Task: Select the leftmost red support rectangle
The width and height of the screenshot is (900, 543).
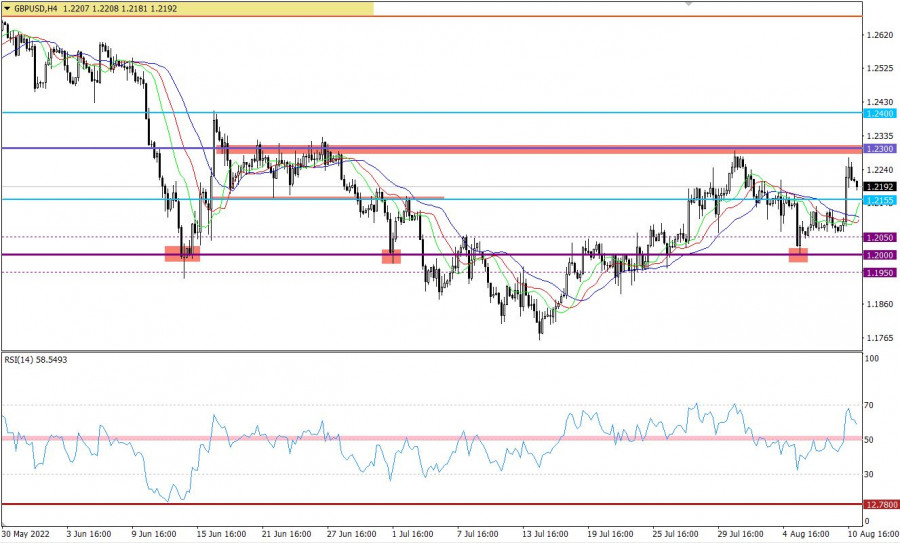Action: (182, 254)
